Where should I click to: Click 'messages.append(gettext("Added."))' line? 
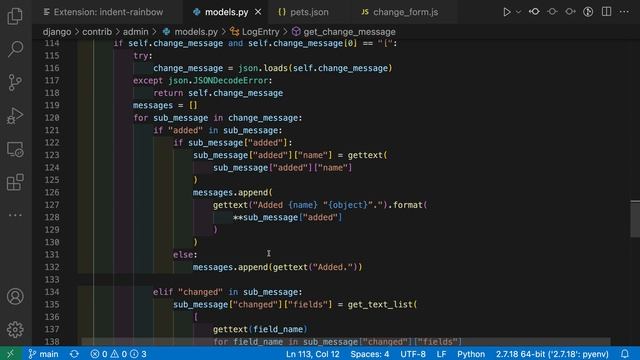[x=278, y=267]
